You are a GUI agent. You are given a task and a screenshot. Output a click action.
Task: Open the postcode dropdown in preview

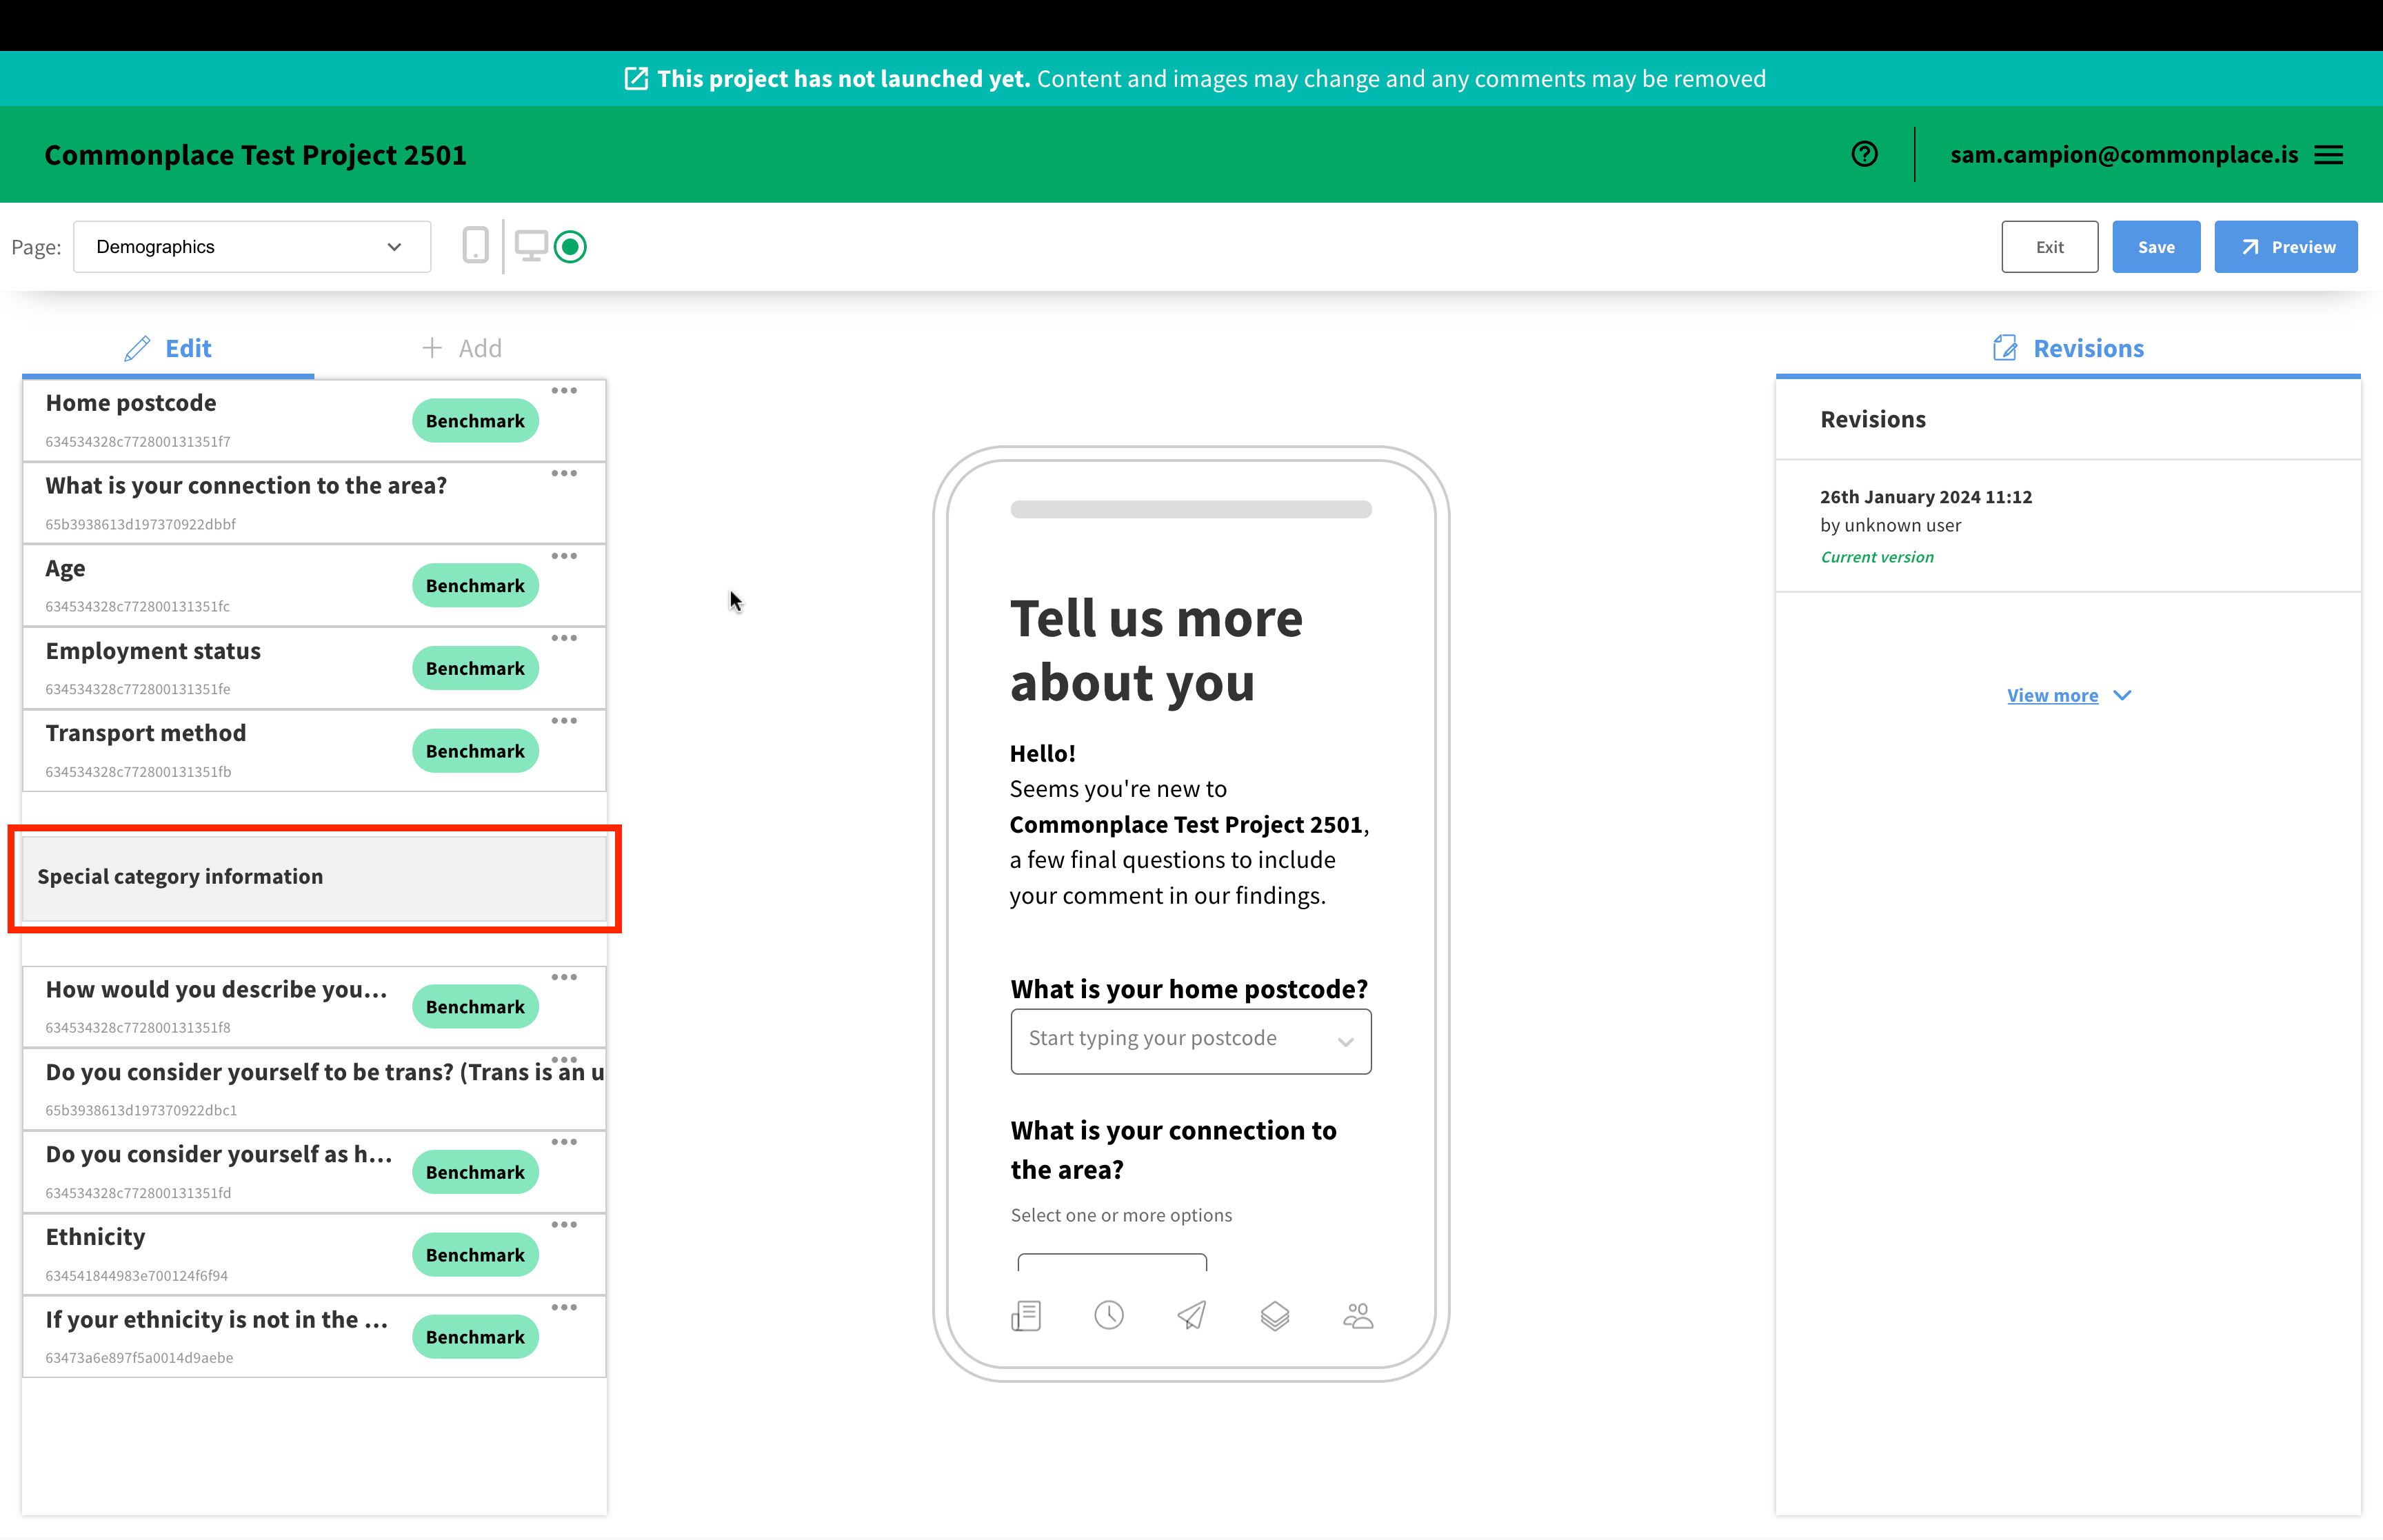coord(1190,1041)
